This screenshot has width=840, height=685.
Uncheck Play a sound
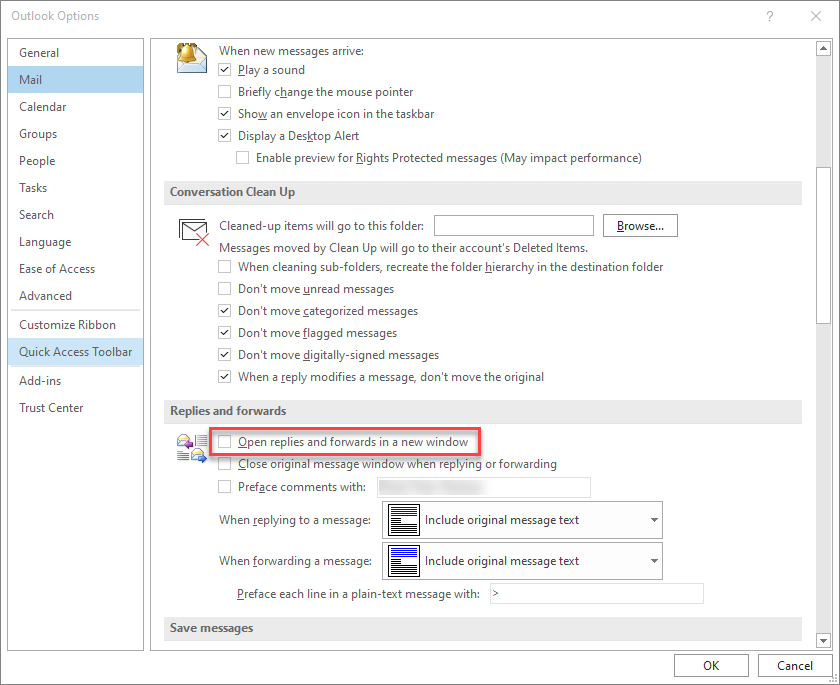[224, 70]
